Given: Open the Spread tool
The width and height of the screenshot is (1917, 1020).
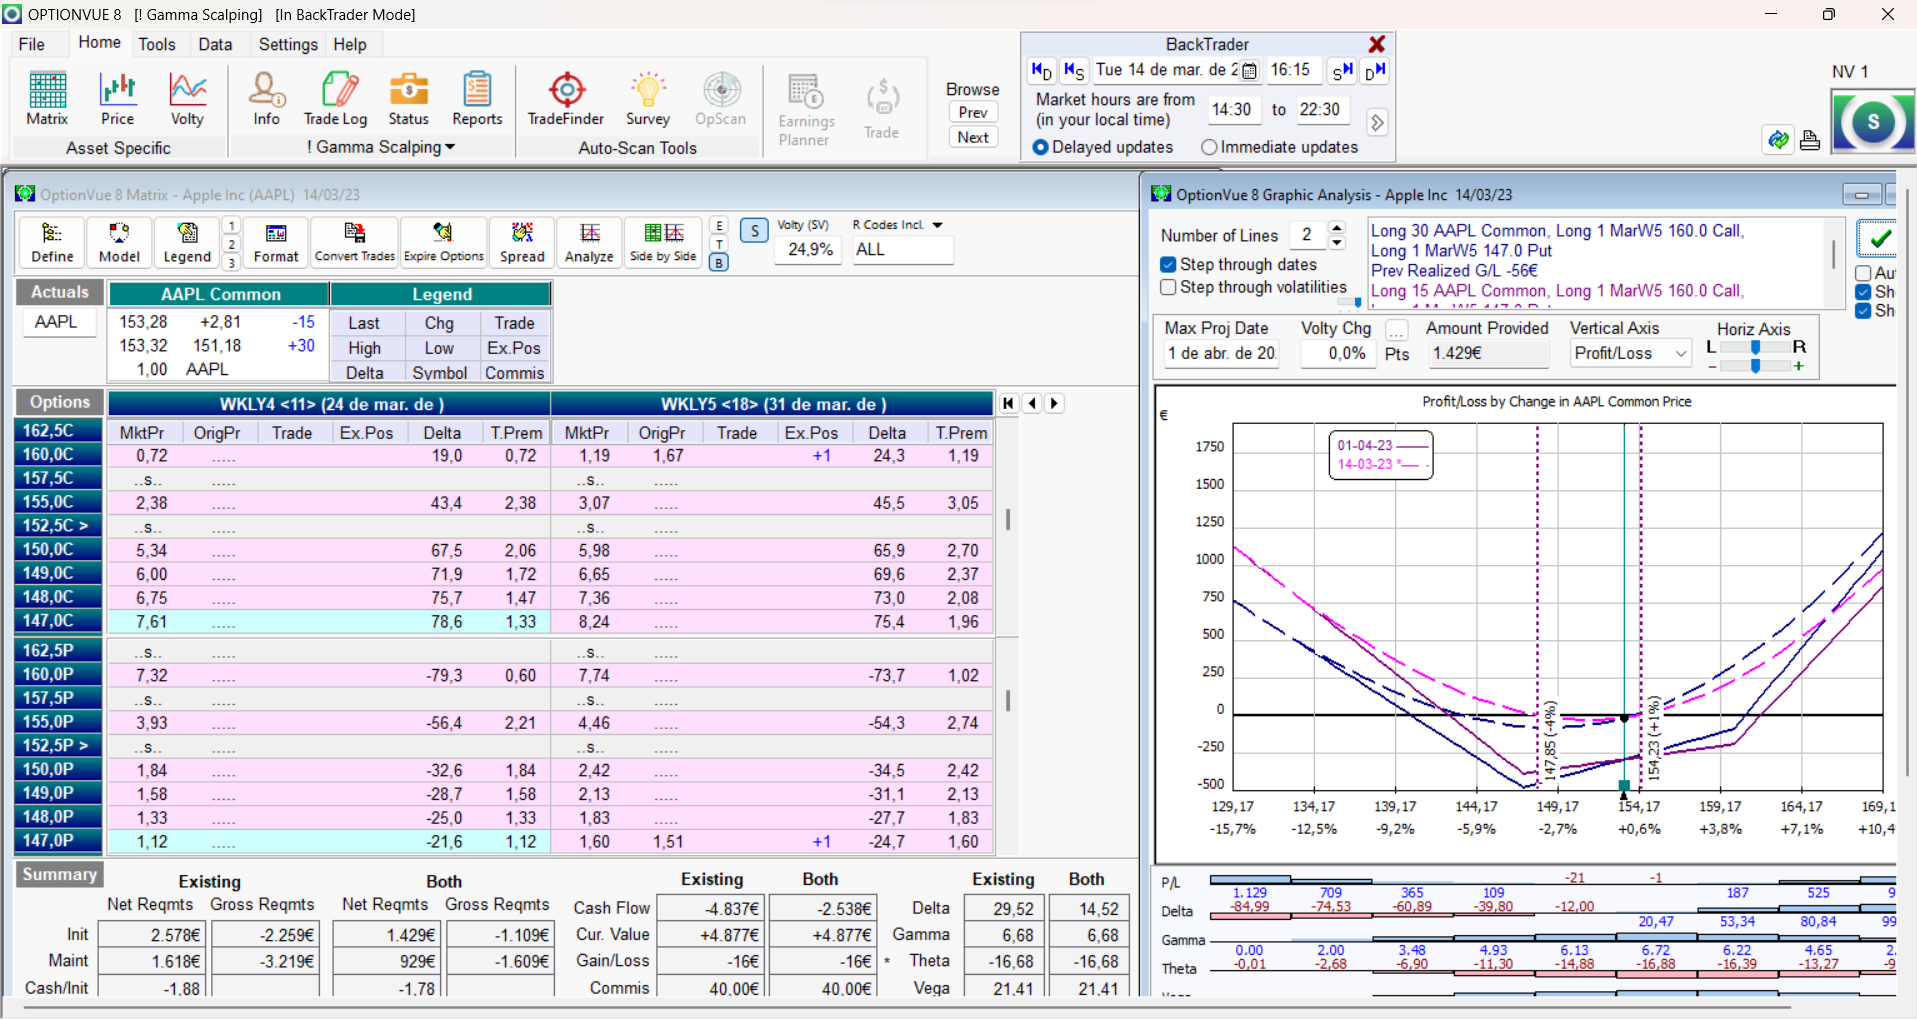Looking at the screenshot, I should [522, 243].
